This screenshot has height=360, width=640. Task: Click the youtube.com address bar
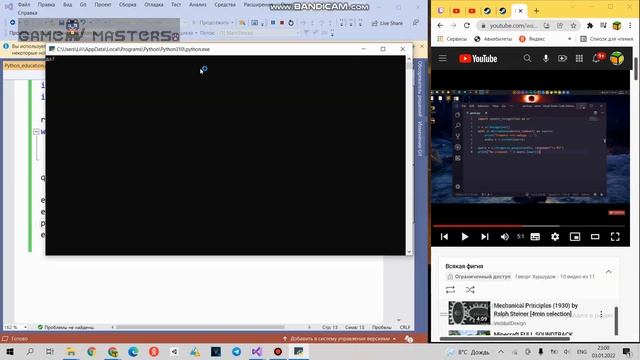click(x=513, y=25)
